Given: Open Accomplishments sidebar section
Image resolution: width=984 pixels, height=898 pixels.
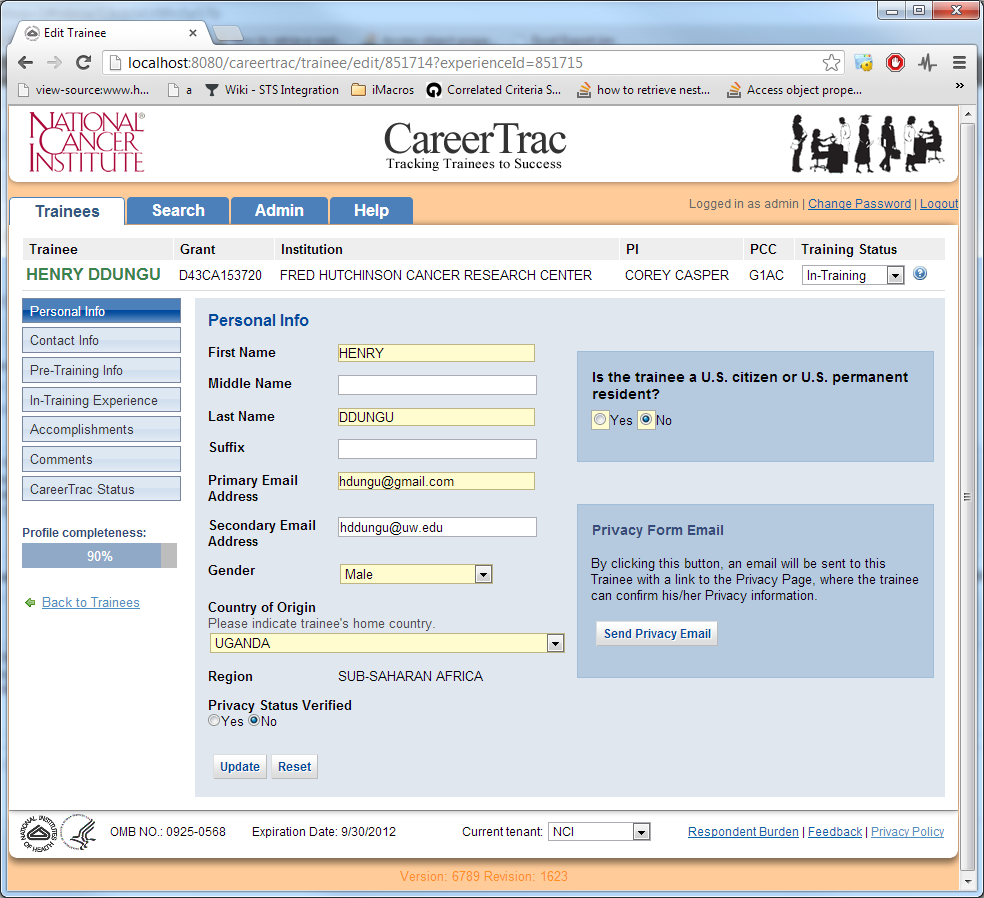Looking at the screenshot, I should click(x=102, y=429).
